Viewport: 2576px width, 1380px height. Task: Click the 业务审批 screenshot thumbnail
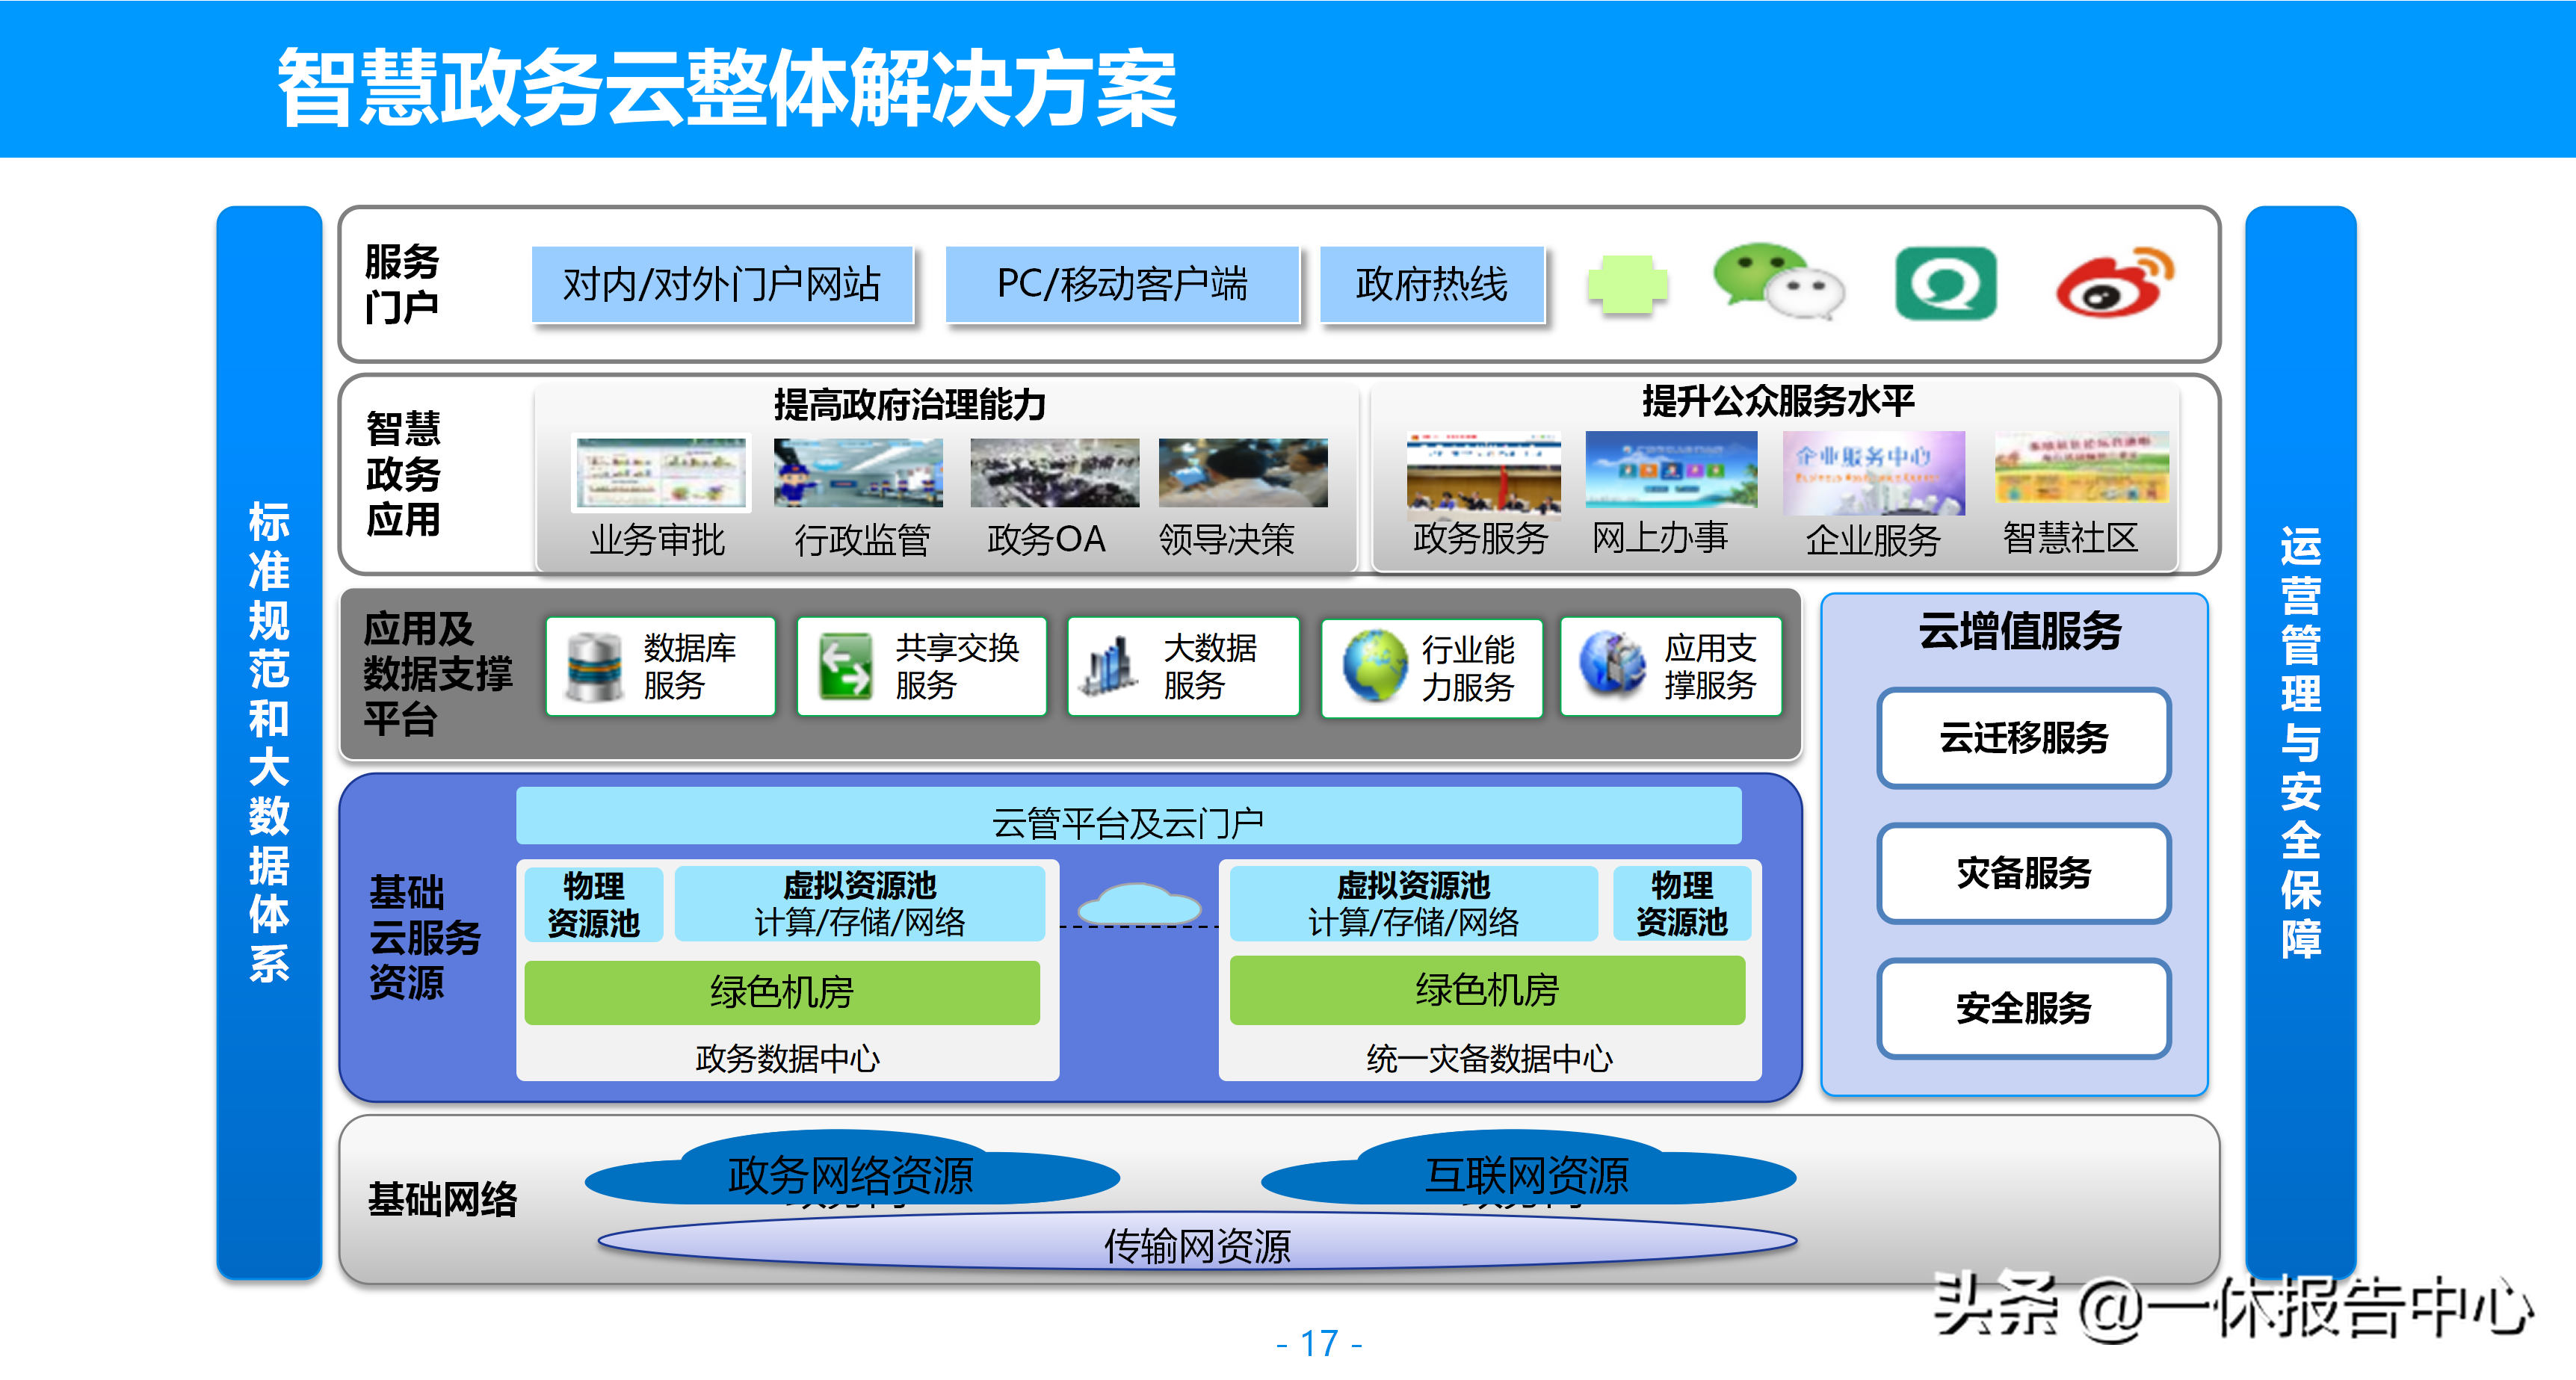[660, 473]
